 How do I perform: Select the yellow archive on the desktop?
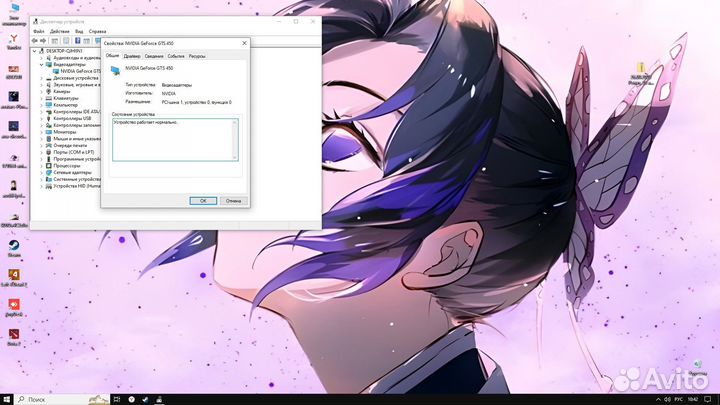[x=641, y=73]
